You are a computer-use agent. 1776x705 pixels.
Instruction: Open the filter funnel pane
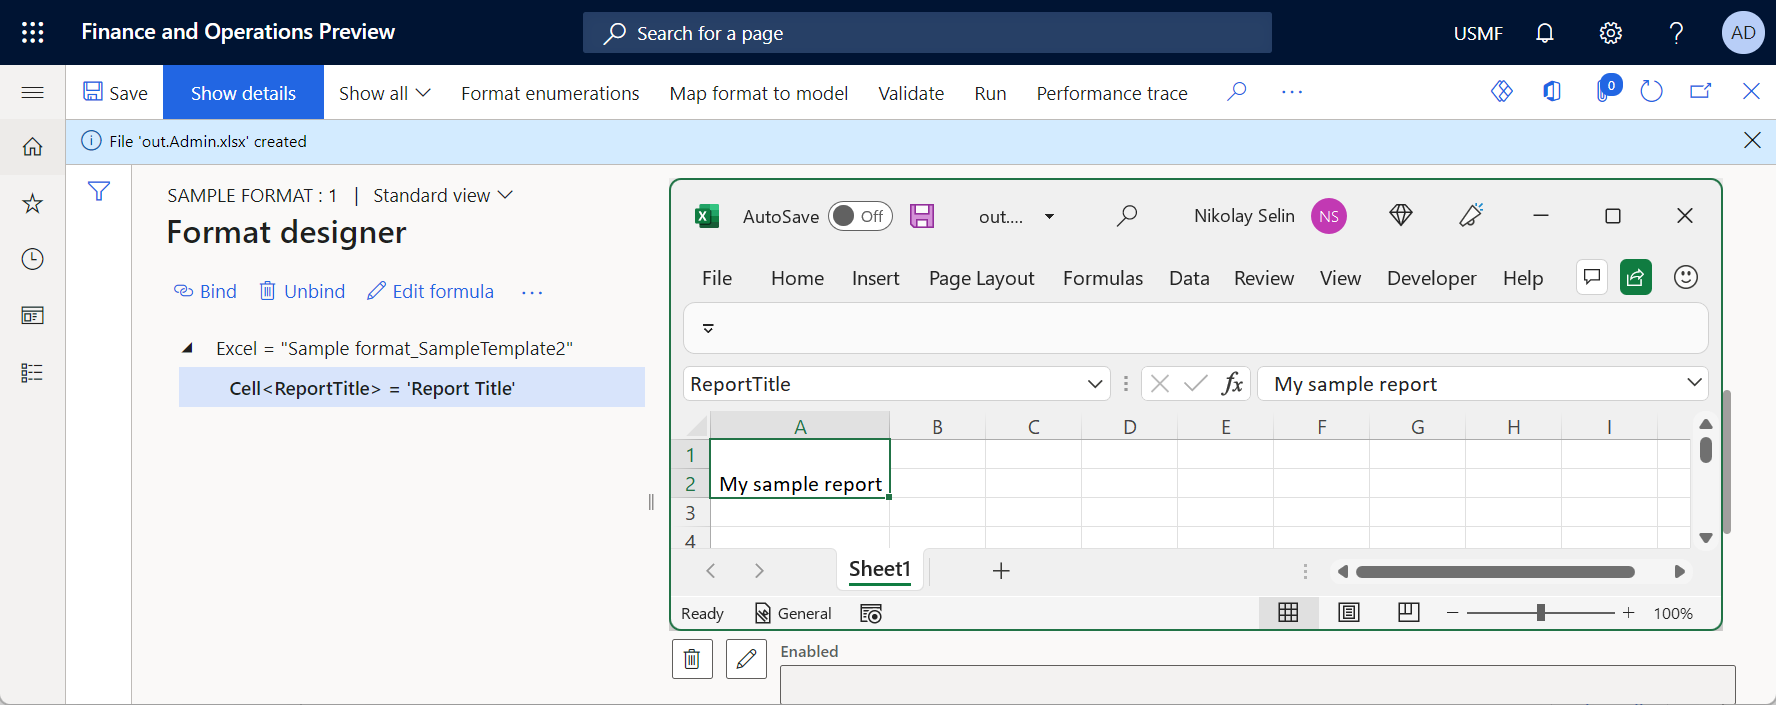(99, 191)
